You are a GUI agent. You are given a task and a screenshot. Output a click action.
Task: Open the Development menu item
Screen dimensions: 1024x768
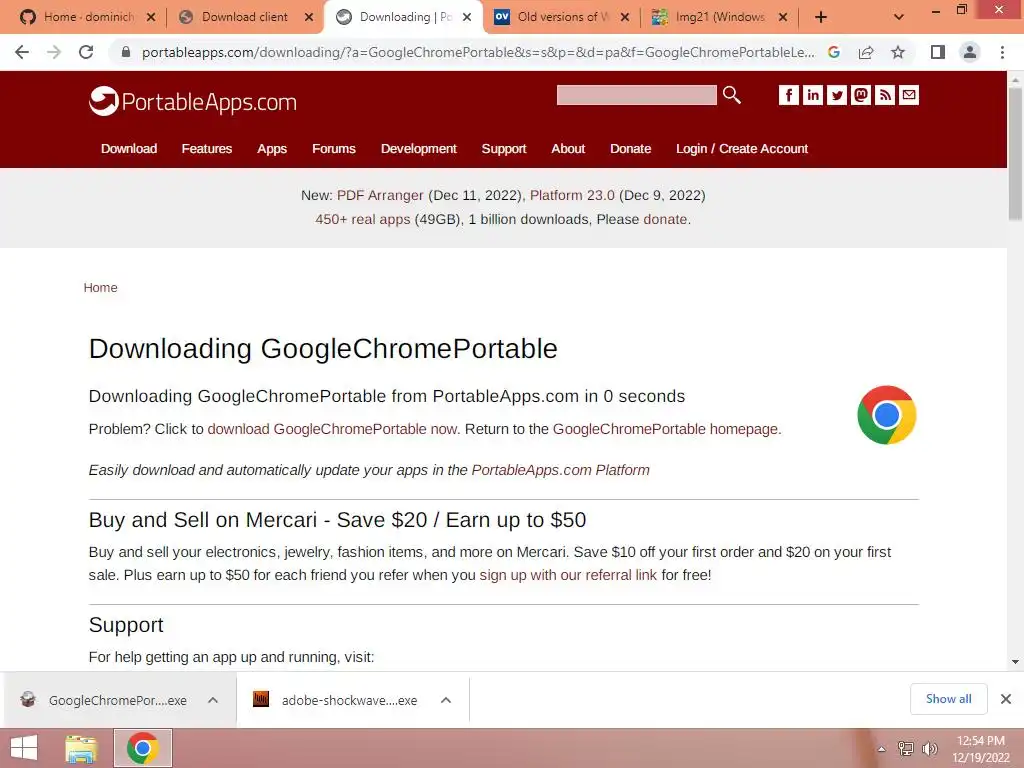pyautogui.click(x=419, y=149)
